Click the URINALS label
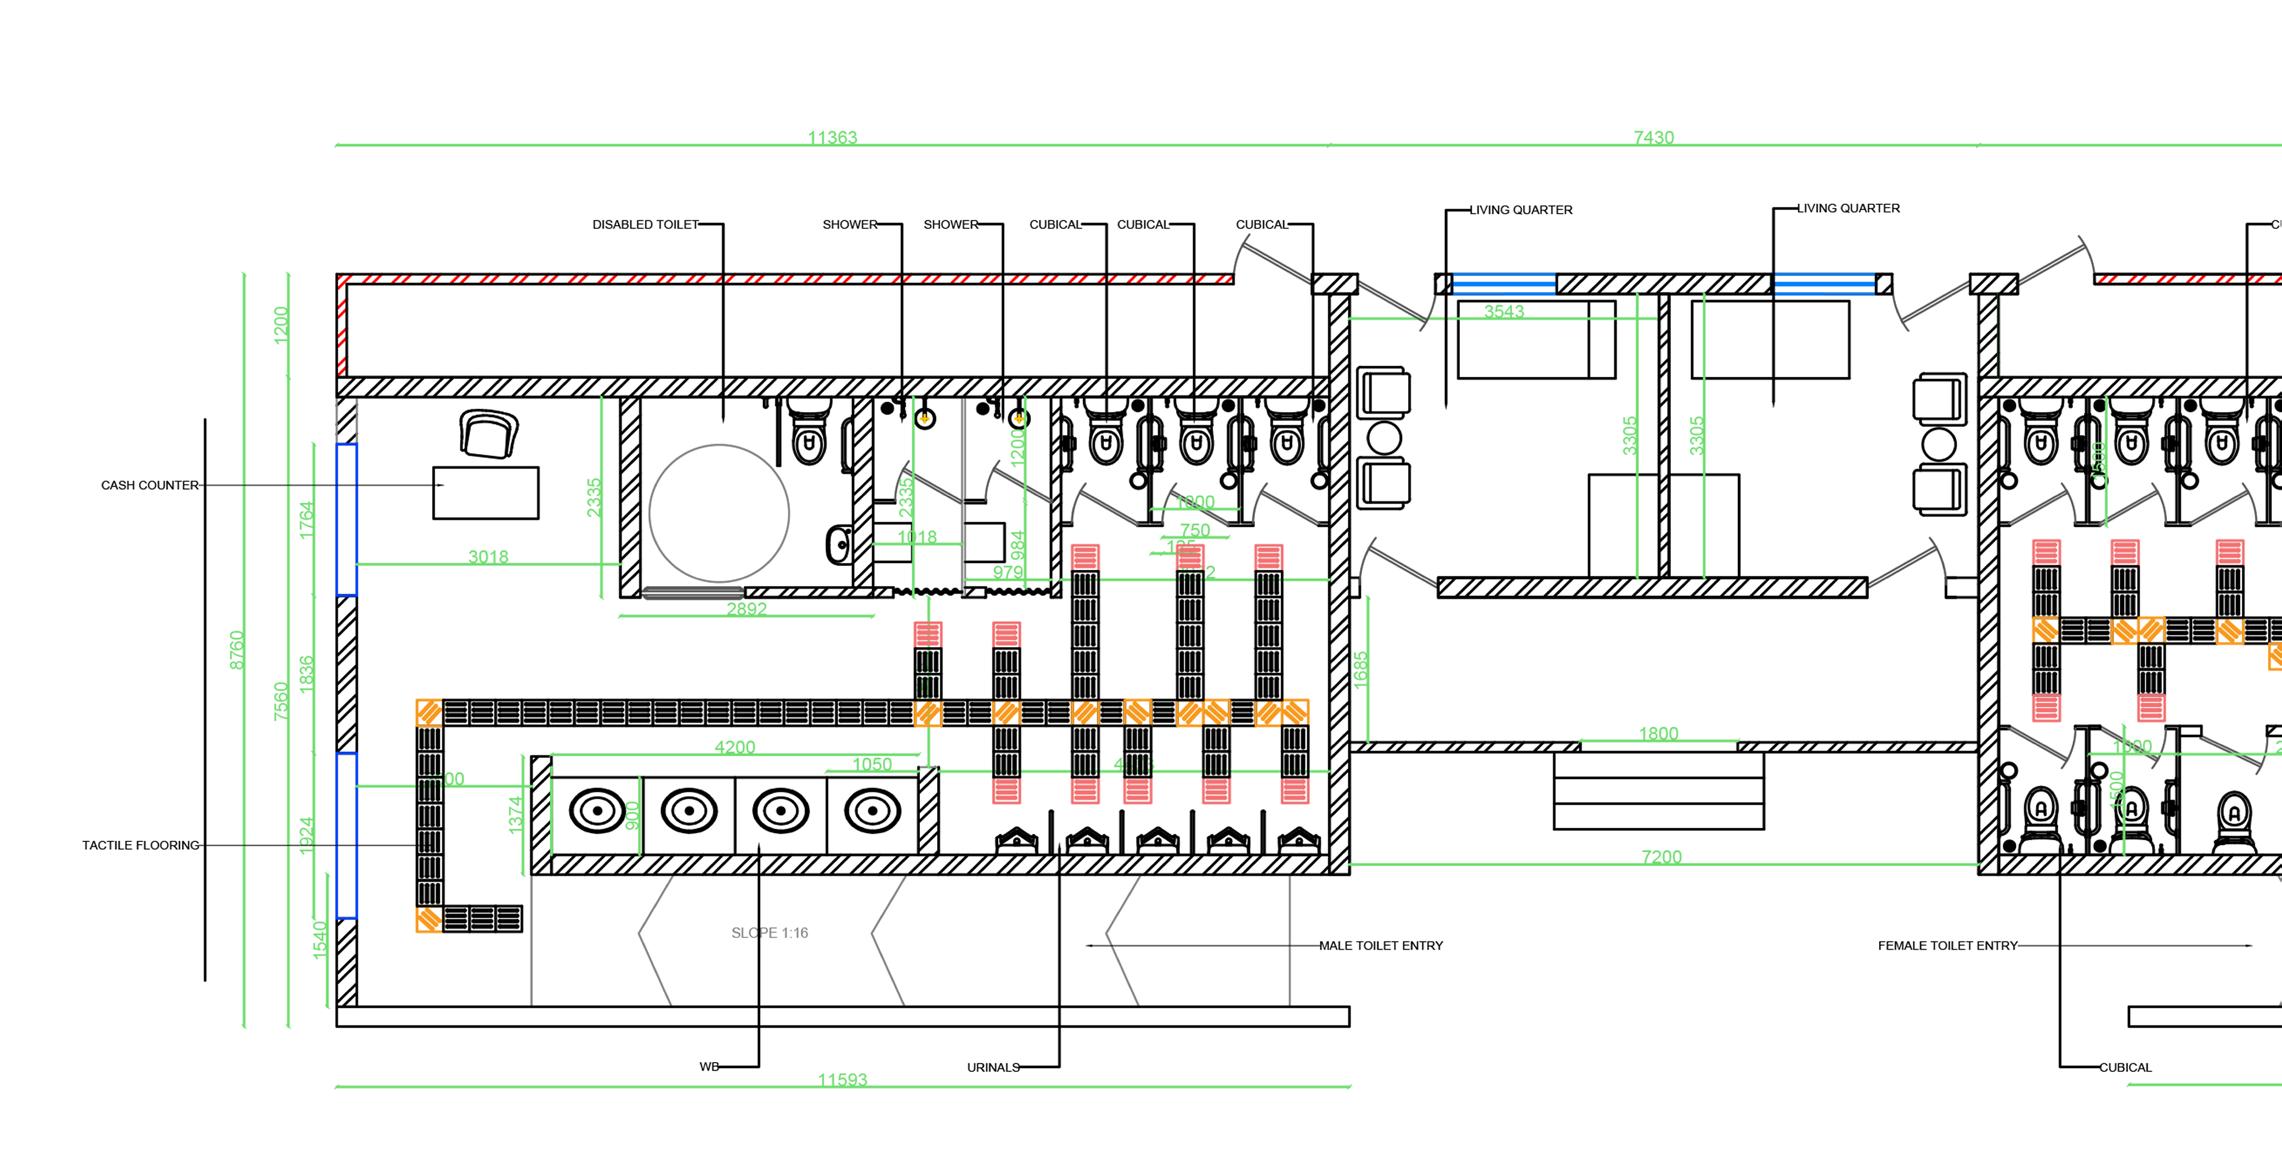2282x1157 pixels. click(992, 1067)
